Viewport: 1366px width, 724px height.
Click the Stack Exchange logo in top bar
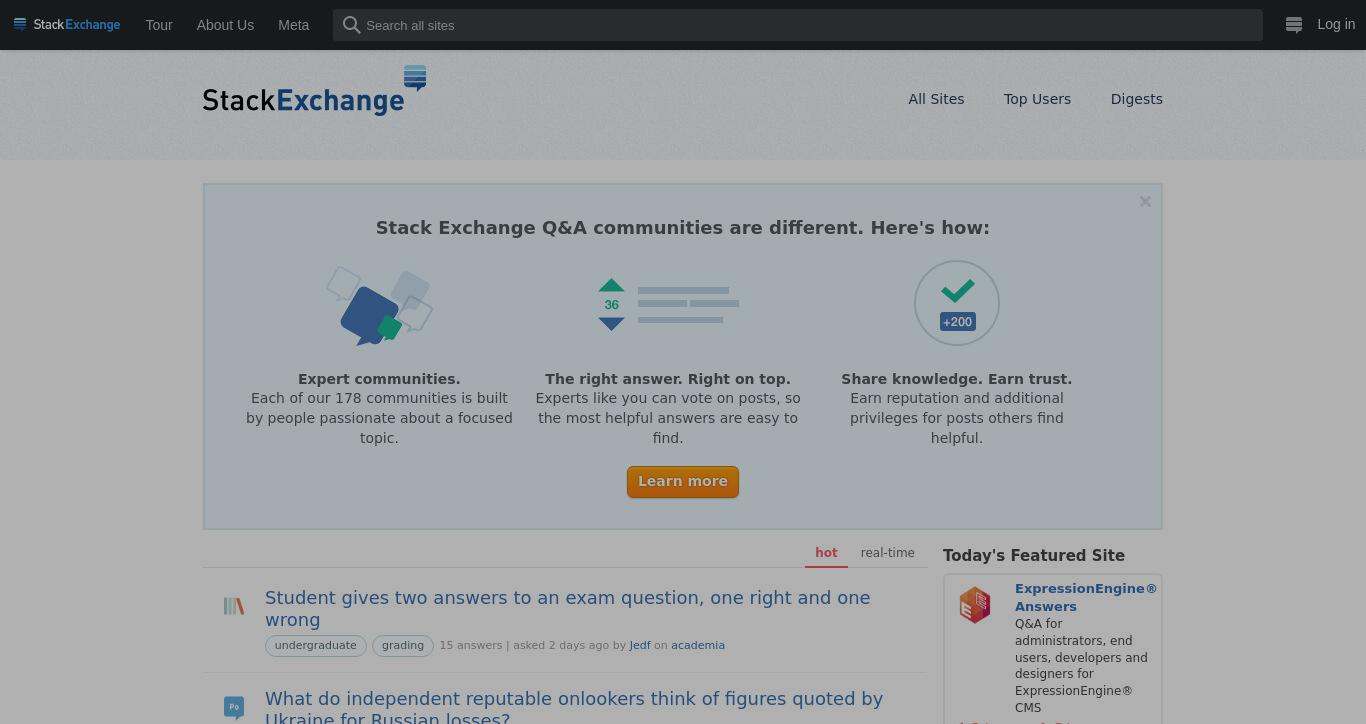[x=67, y=24]
